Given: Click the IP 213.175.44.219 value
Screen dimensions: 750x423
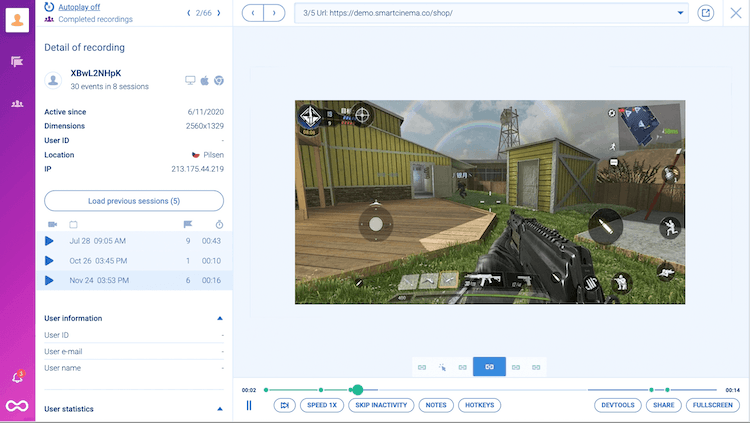Looking at the screenshot, I should 198,169.
